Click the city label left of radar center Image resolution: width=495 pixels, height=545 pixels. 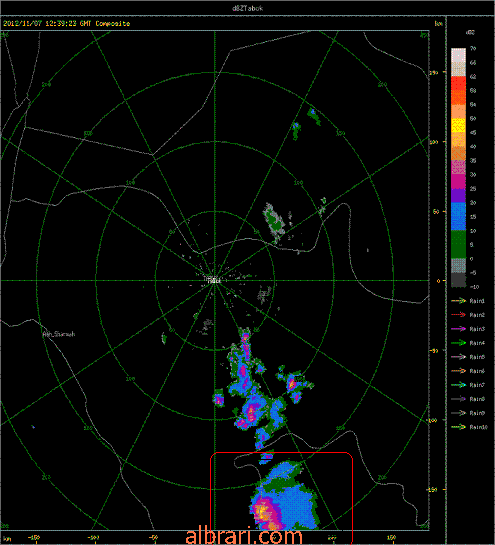pos(59,334)
